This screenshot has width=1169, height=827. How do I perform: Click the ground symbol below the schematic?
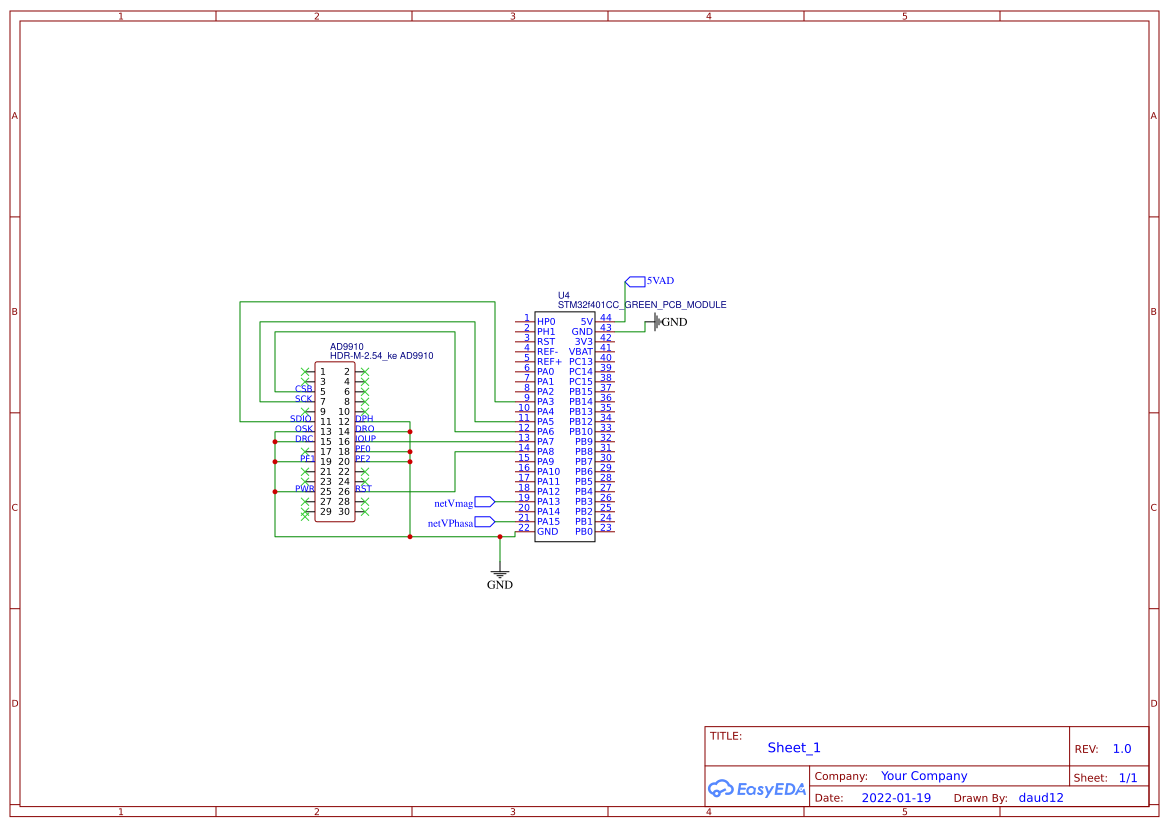[500, 572]
